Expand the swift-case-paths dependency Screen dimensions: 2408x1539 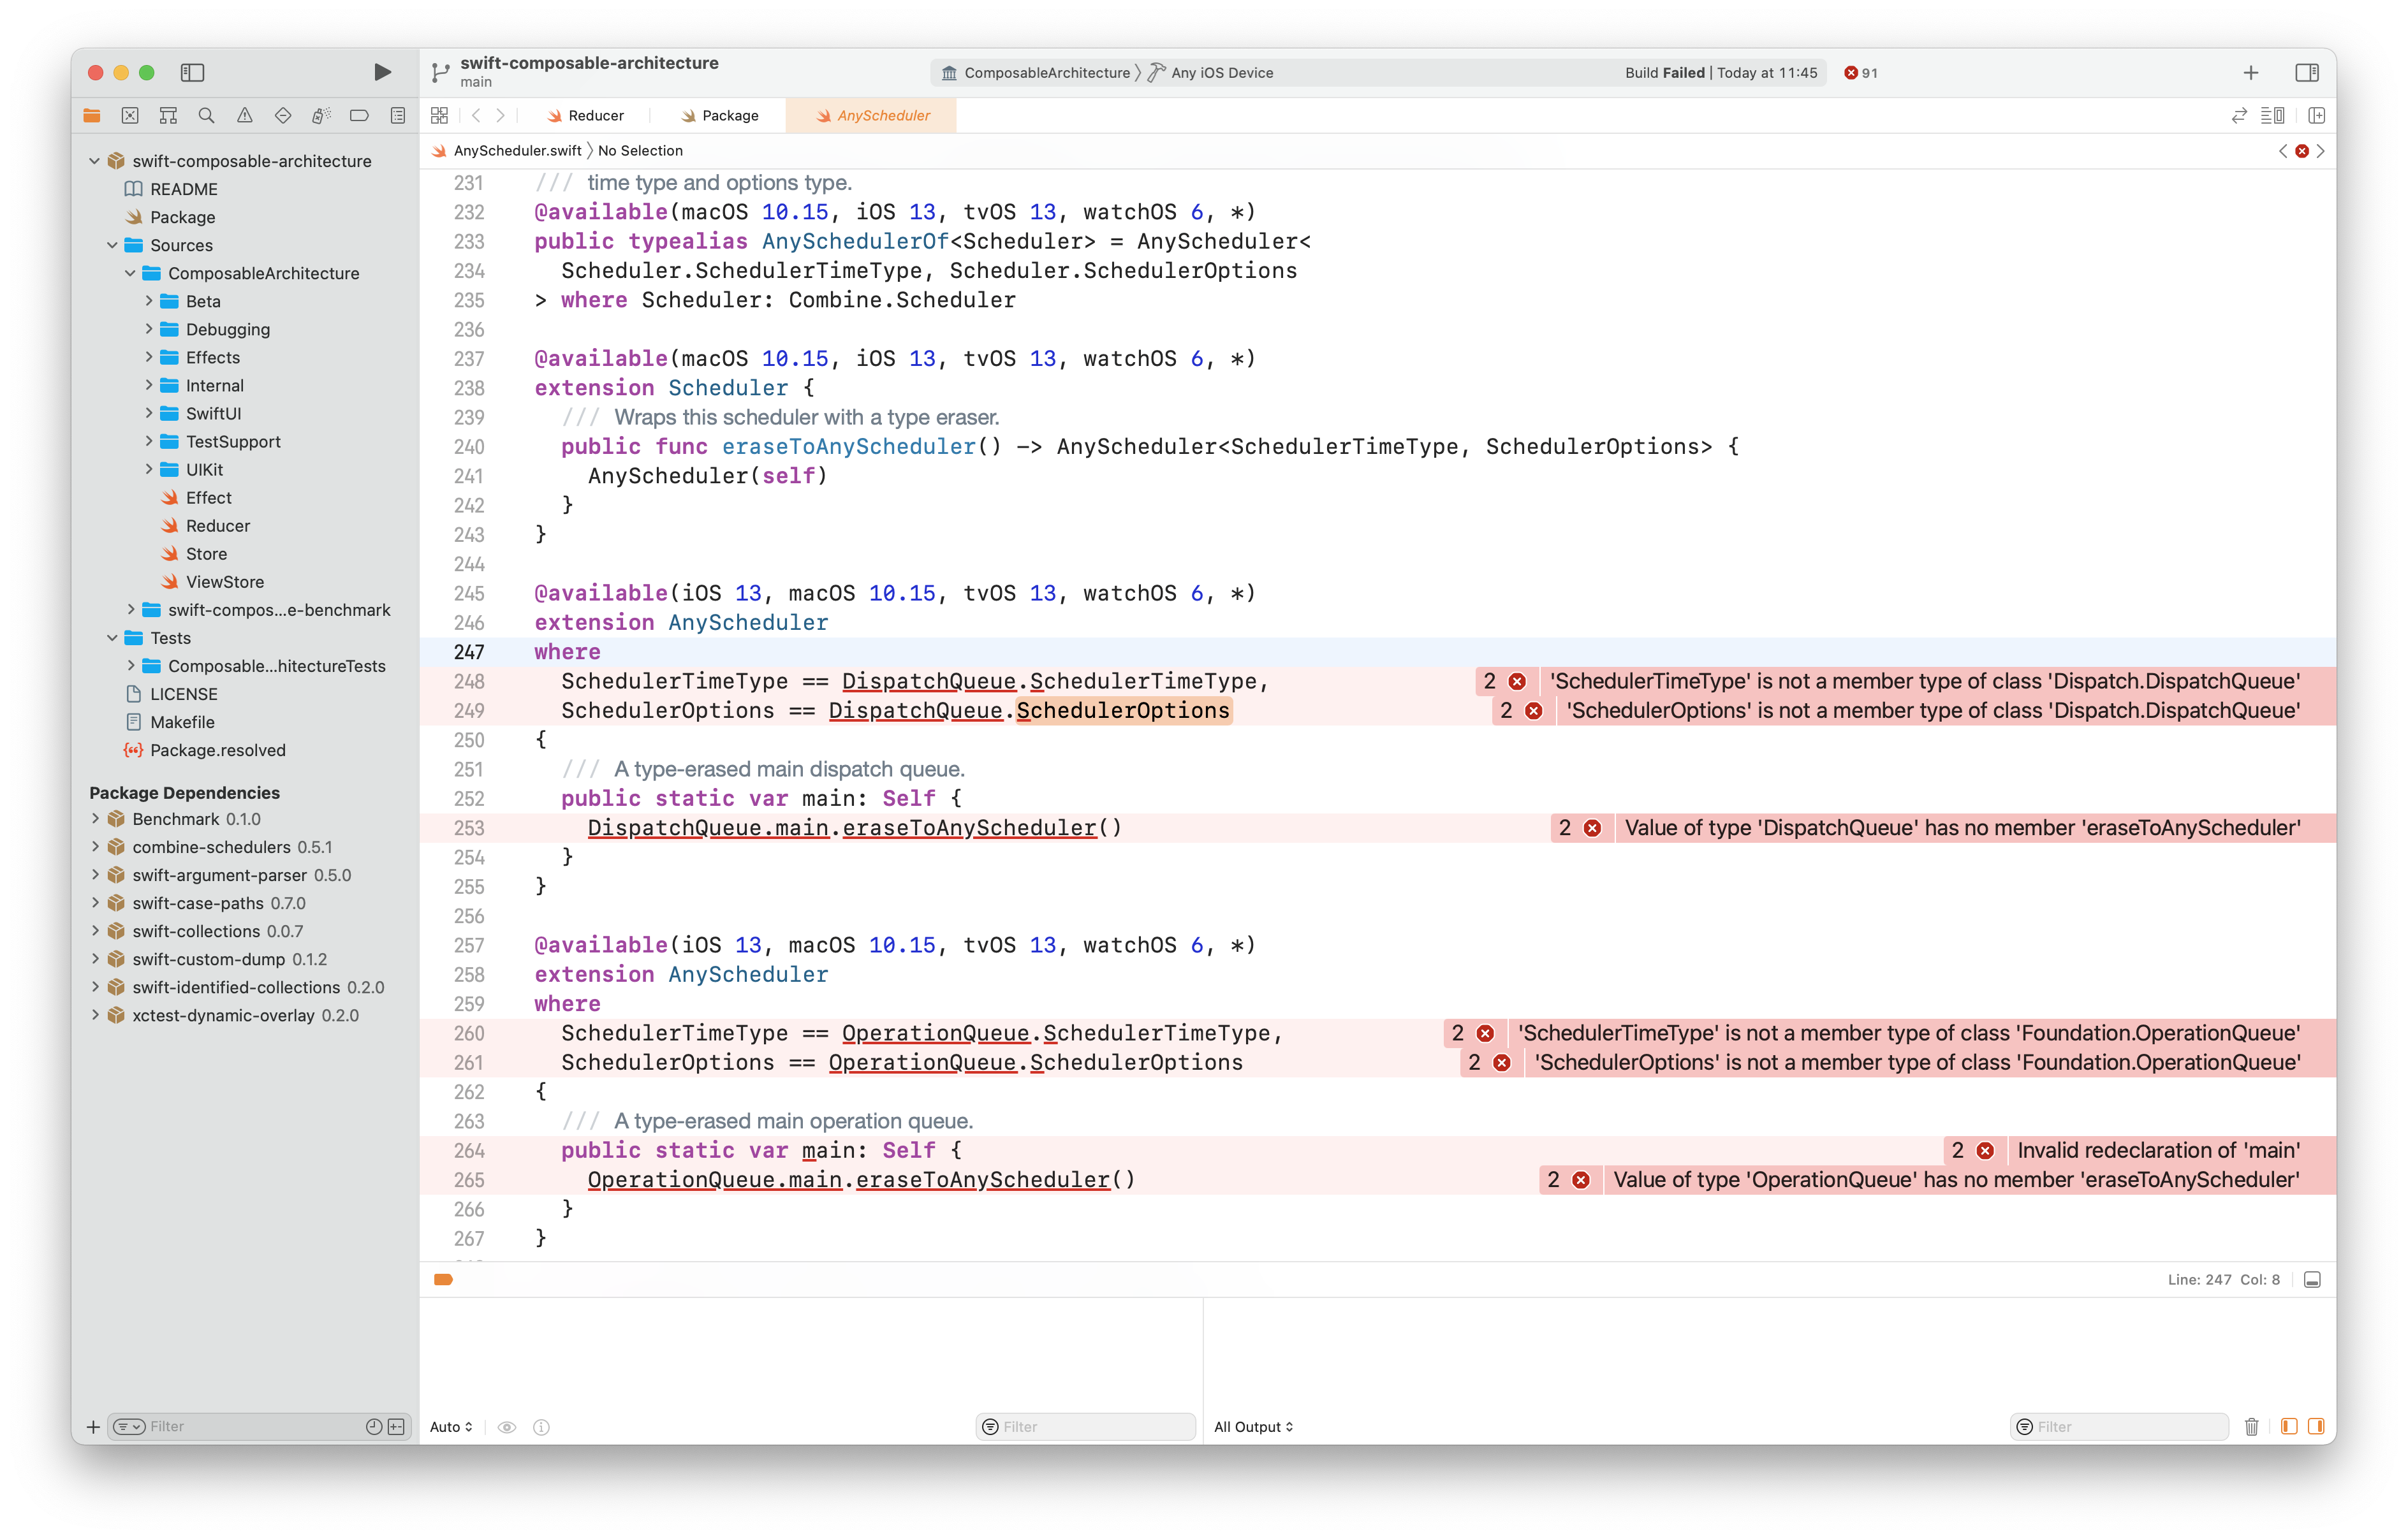[x=94, y=902]
